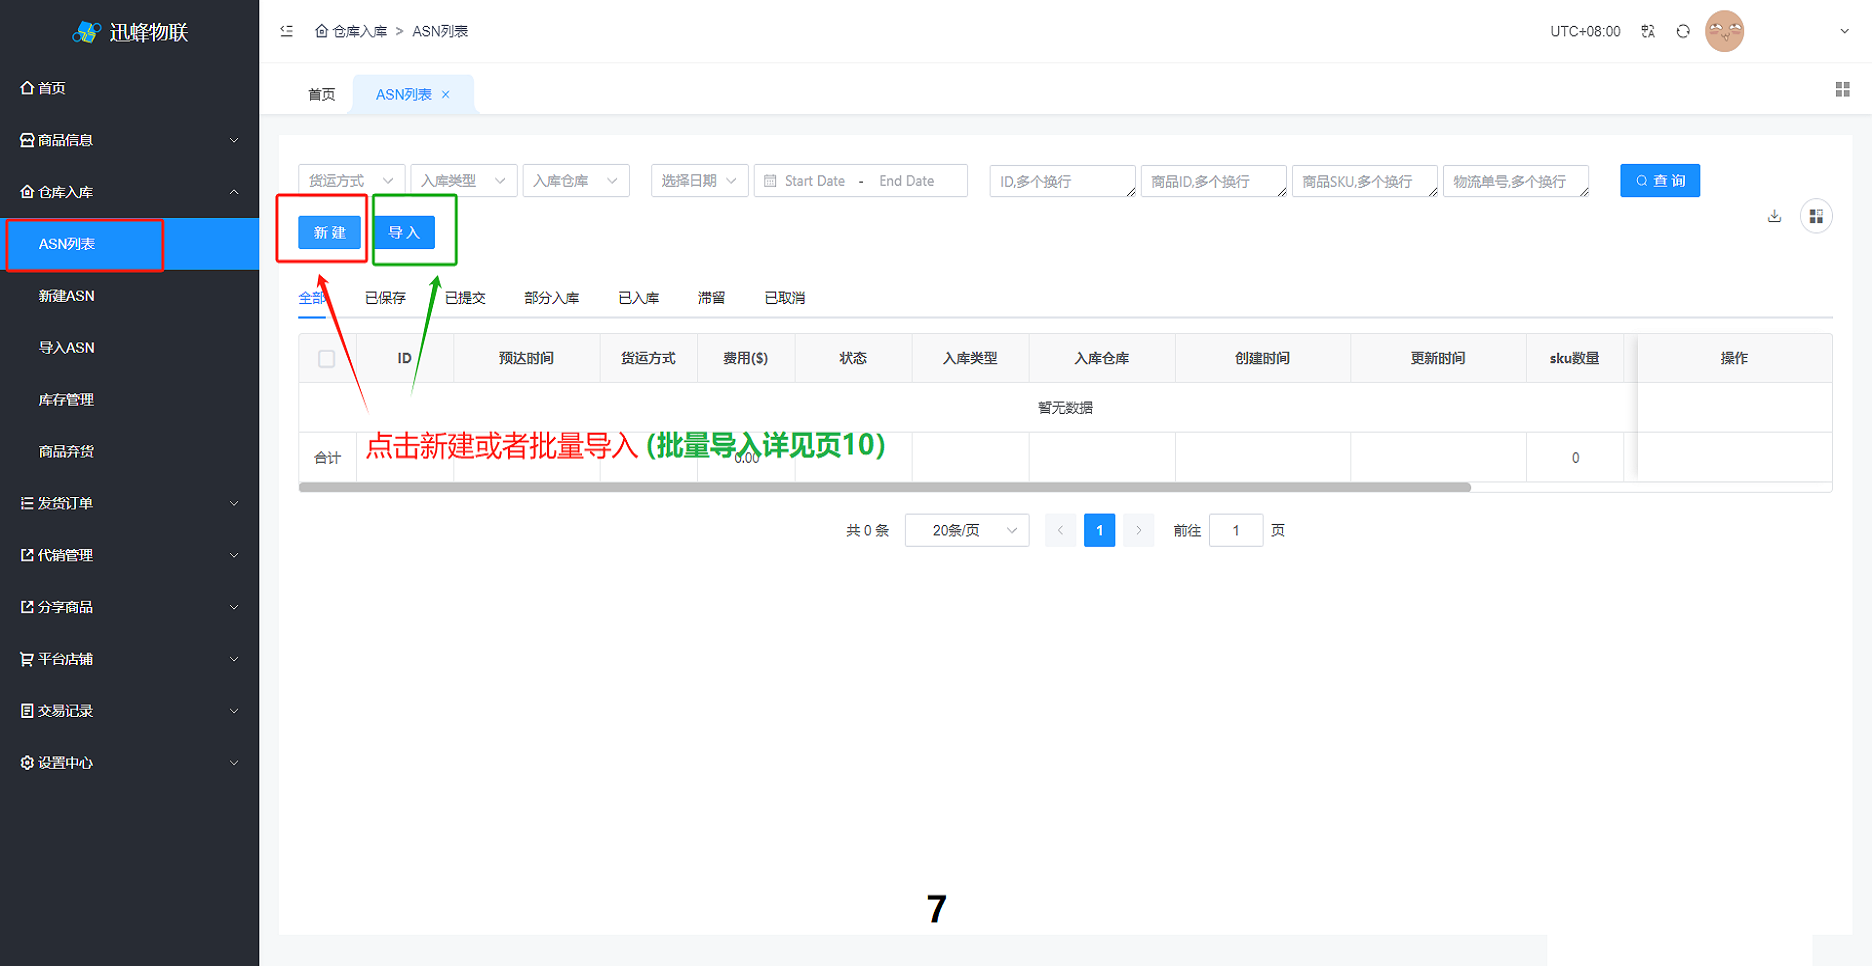Open the tab grid menu icon
This screenshot has width=1872, height=966.
click(x=1842, y=89)
